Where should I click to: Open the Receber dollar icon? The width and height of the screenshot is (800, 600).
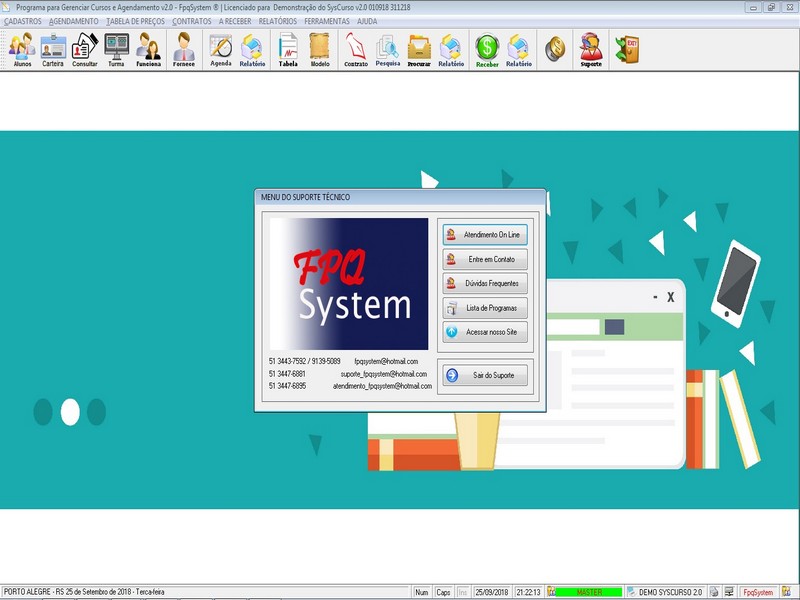click(487, 50)
